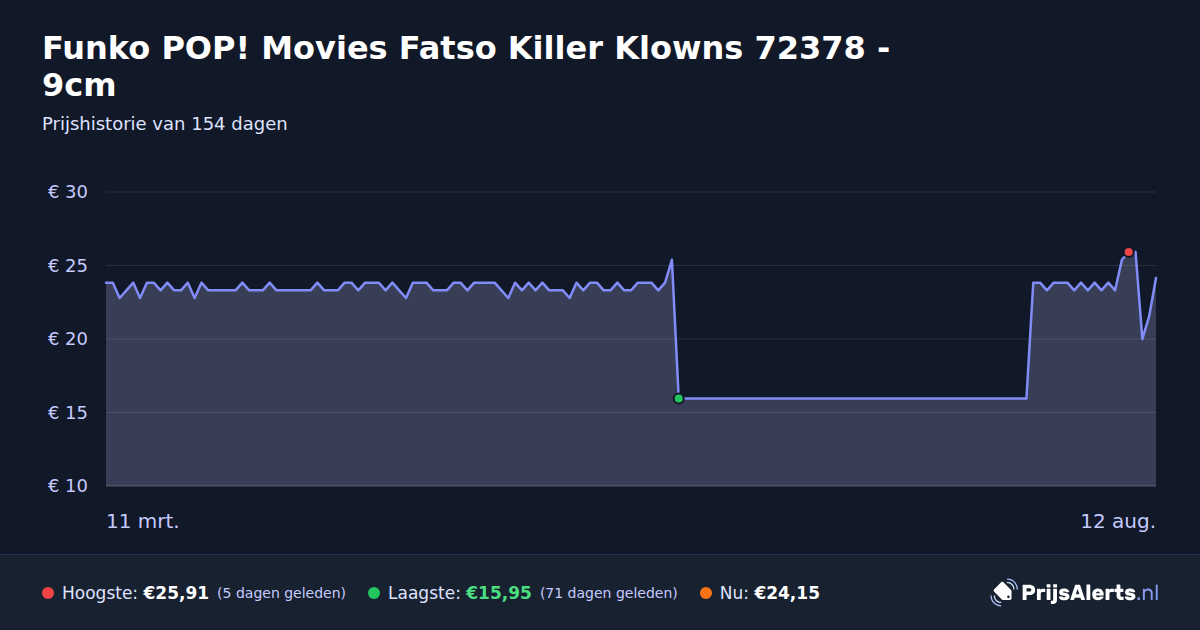This screenshot has width=1200, height=630.
Task: Click the lowest price €15,95 value
Action: point(498,593)
